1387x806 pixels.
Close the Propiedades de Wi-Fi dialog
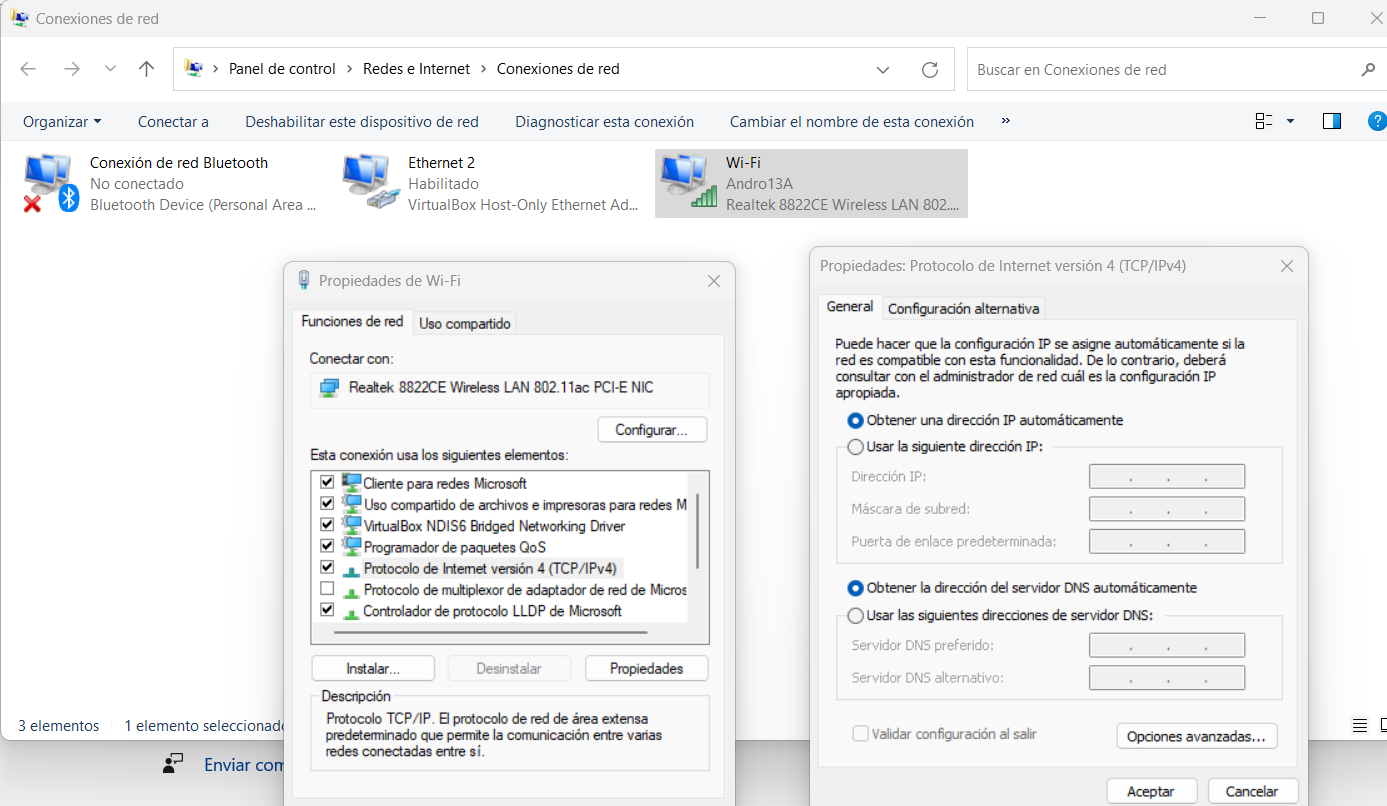click(x=714, y=282)
